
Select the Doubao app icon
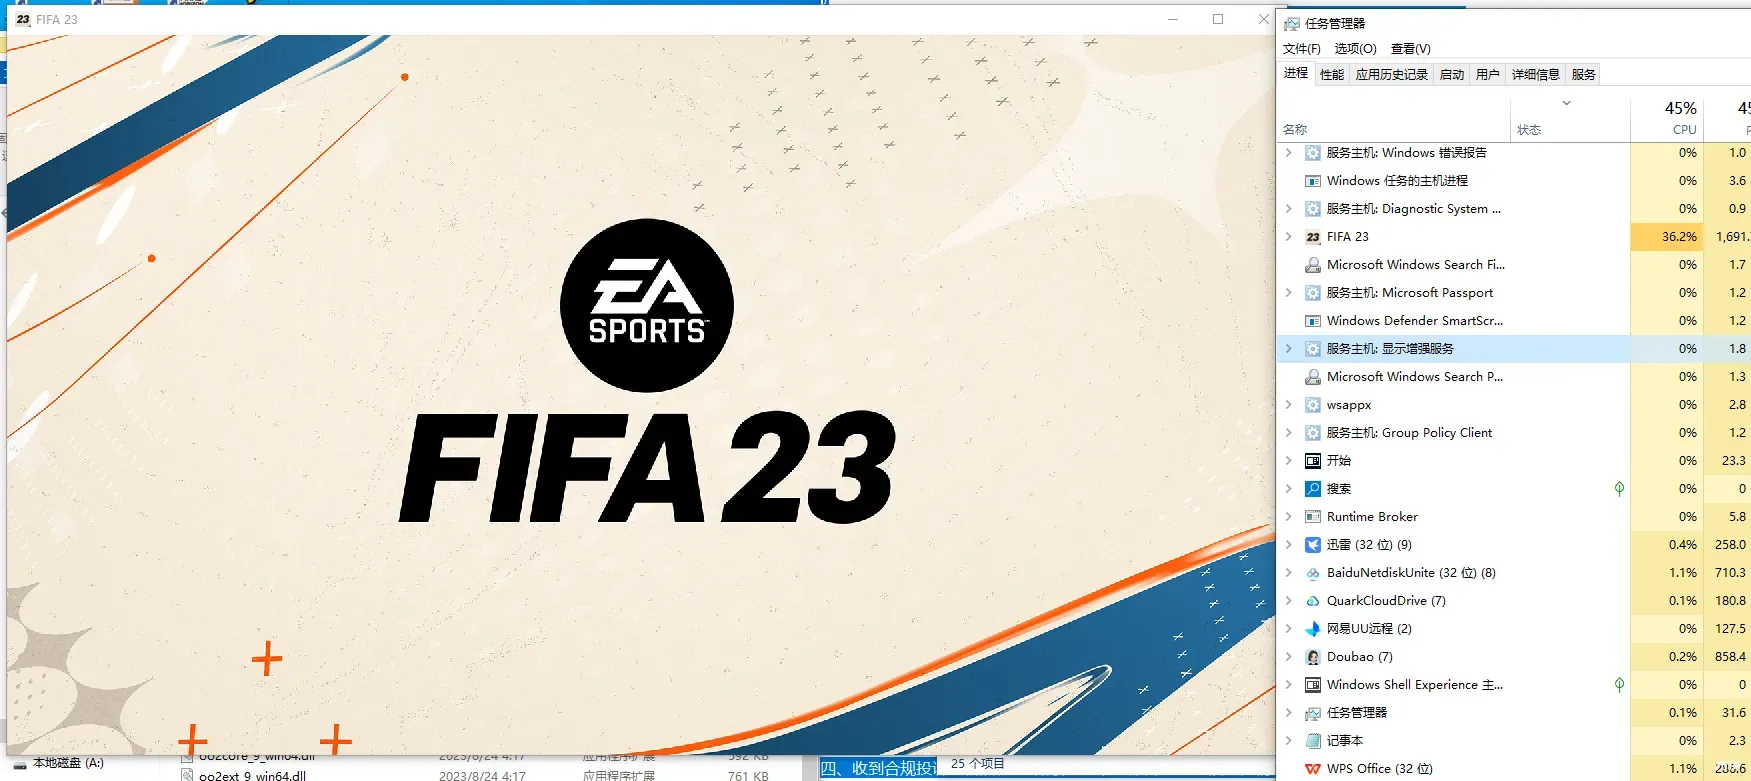click(x=1313, y=657)
